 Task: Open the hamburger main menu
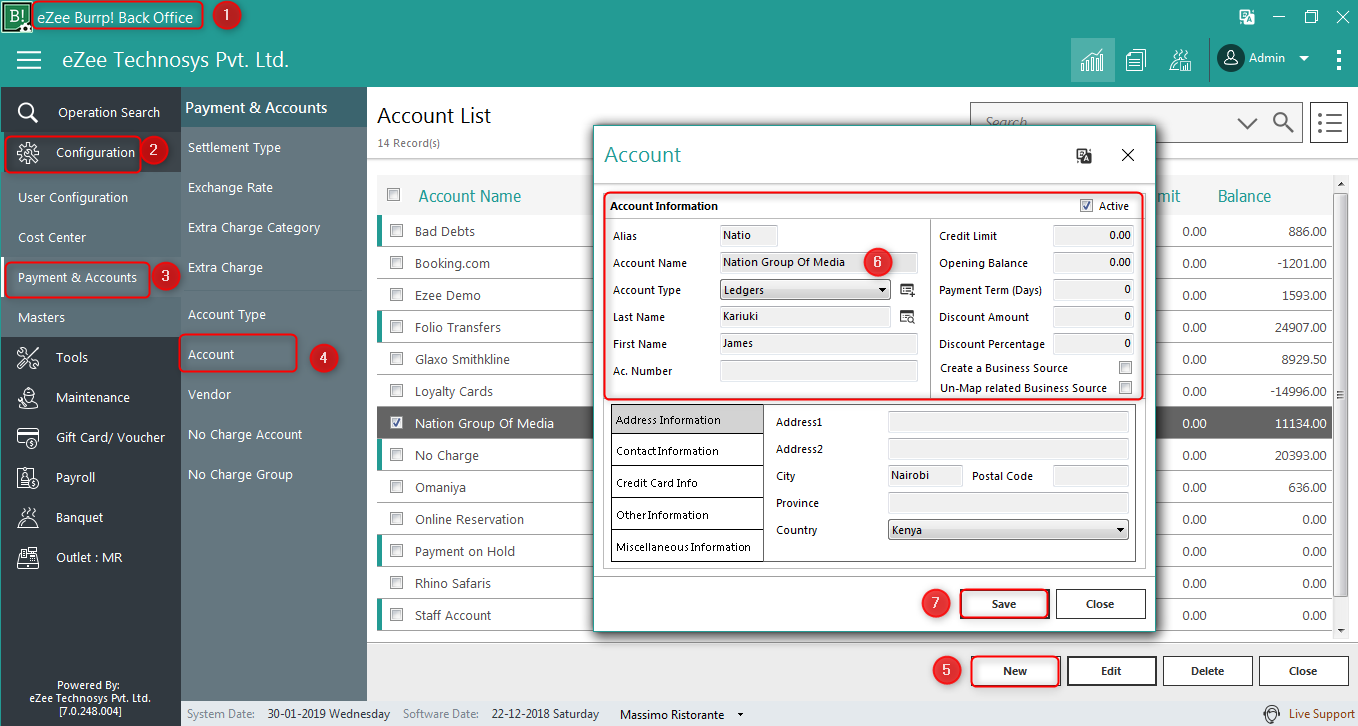[29, 60]
